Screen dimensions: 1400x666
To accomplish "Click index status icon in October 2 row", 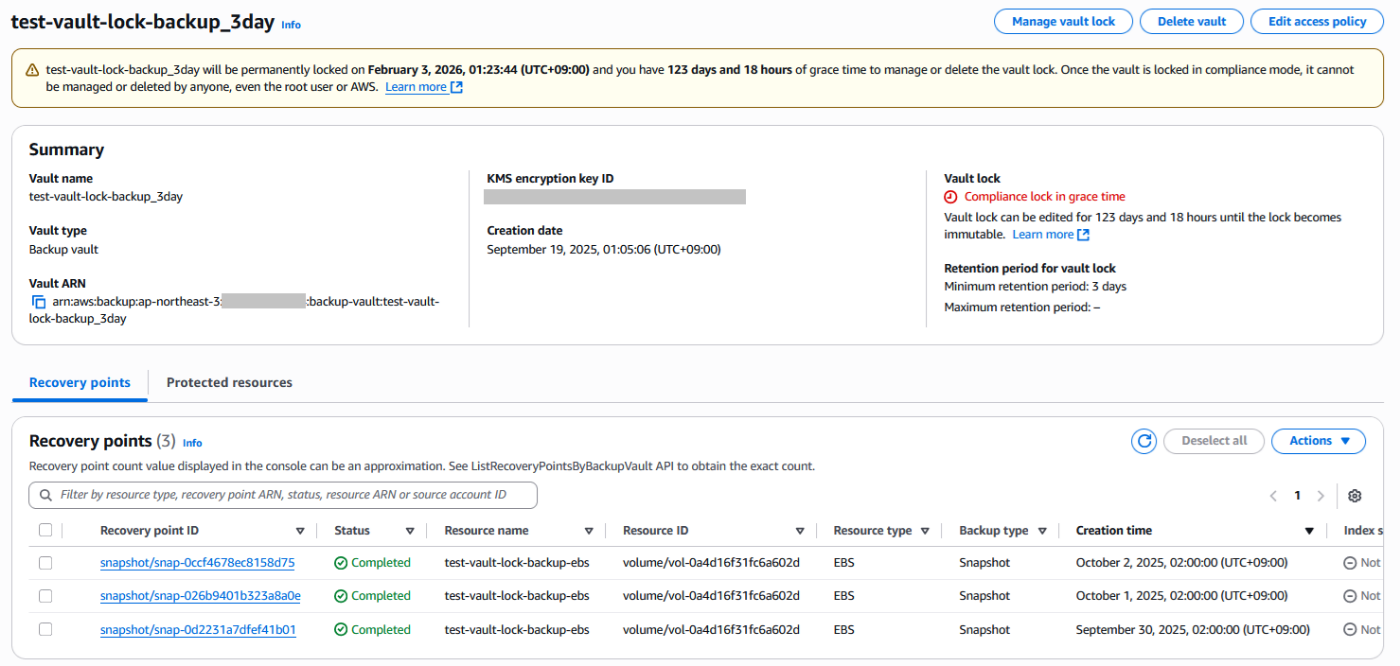I will (1350, 563).
